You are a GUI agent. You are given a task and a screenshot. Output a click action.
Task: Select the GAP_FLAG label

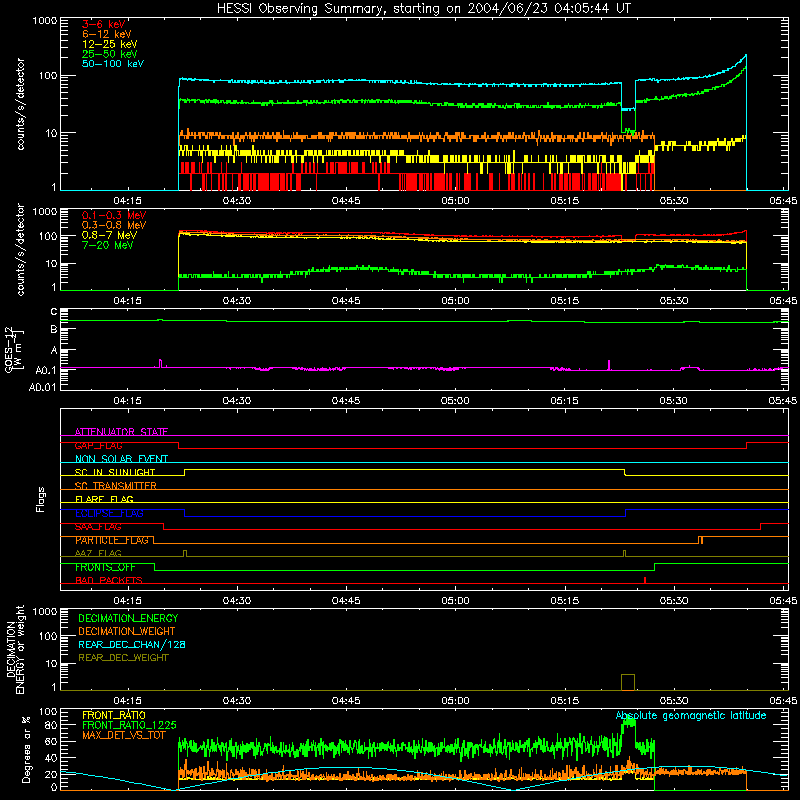coord(98,445)
